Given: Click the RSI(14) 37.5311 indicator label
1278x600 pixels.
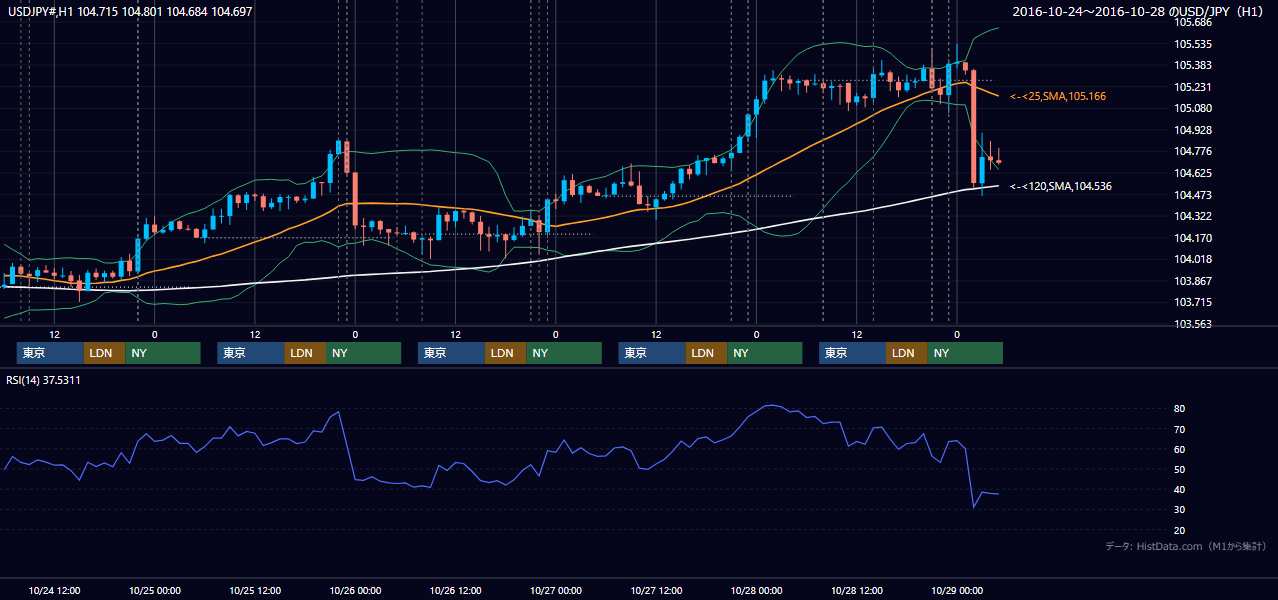Looking at the screenshot, I should 43,380.
